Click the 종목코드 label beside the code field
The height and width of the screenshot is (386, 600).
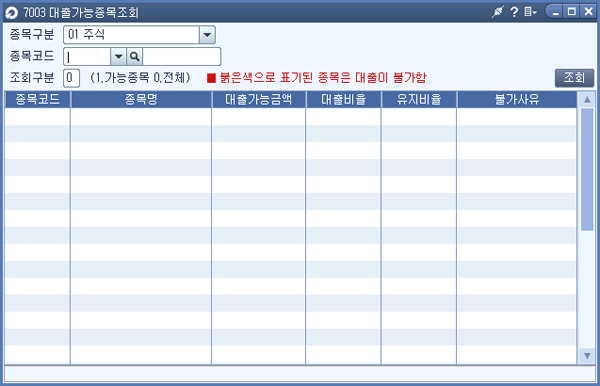[32, 56]
